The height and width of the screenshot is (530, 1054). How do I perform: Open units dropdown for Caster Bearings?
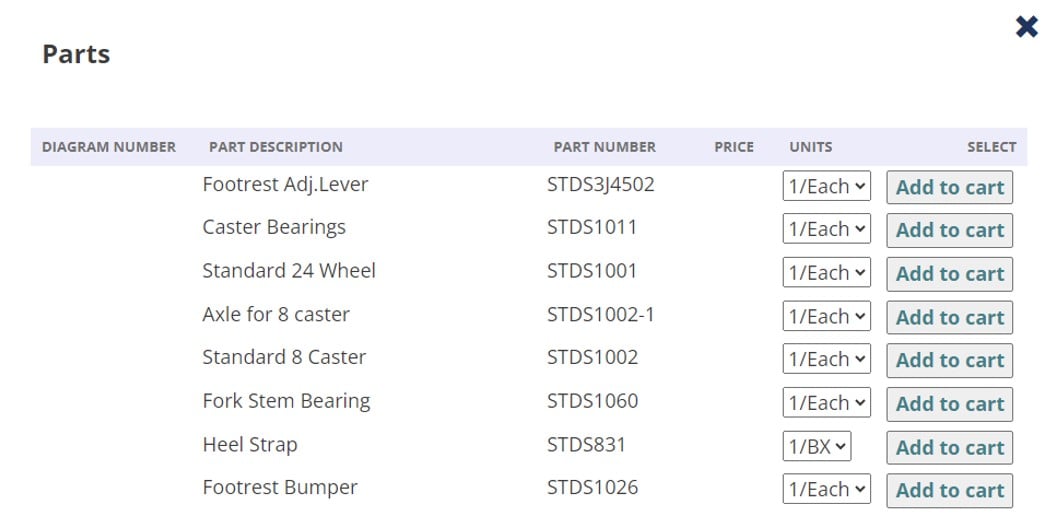tap(826, 229)
